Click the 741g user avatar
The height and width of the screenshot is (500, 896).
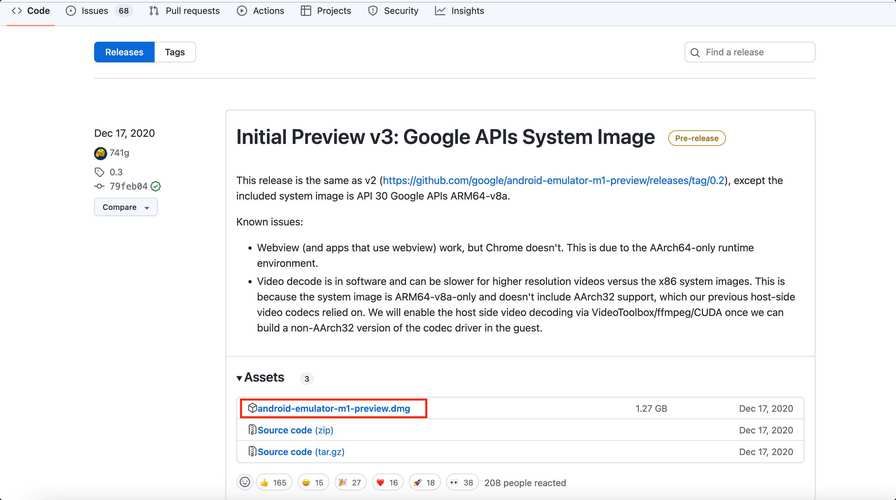(100, 153)
